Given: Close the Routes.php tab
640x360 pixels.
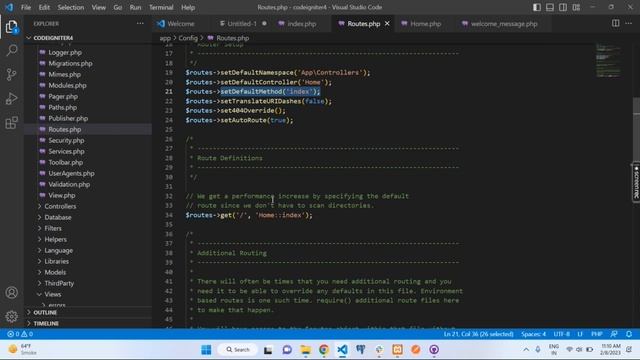Looking at the screenshot, I should click(387, 24).
